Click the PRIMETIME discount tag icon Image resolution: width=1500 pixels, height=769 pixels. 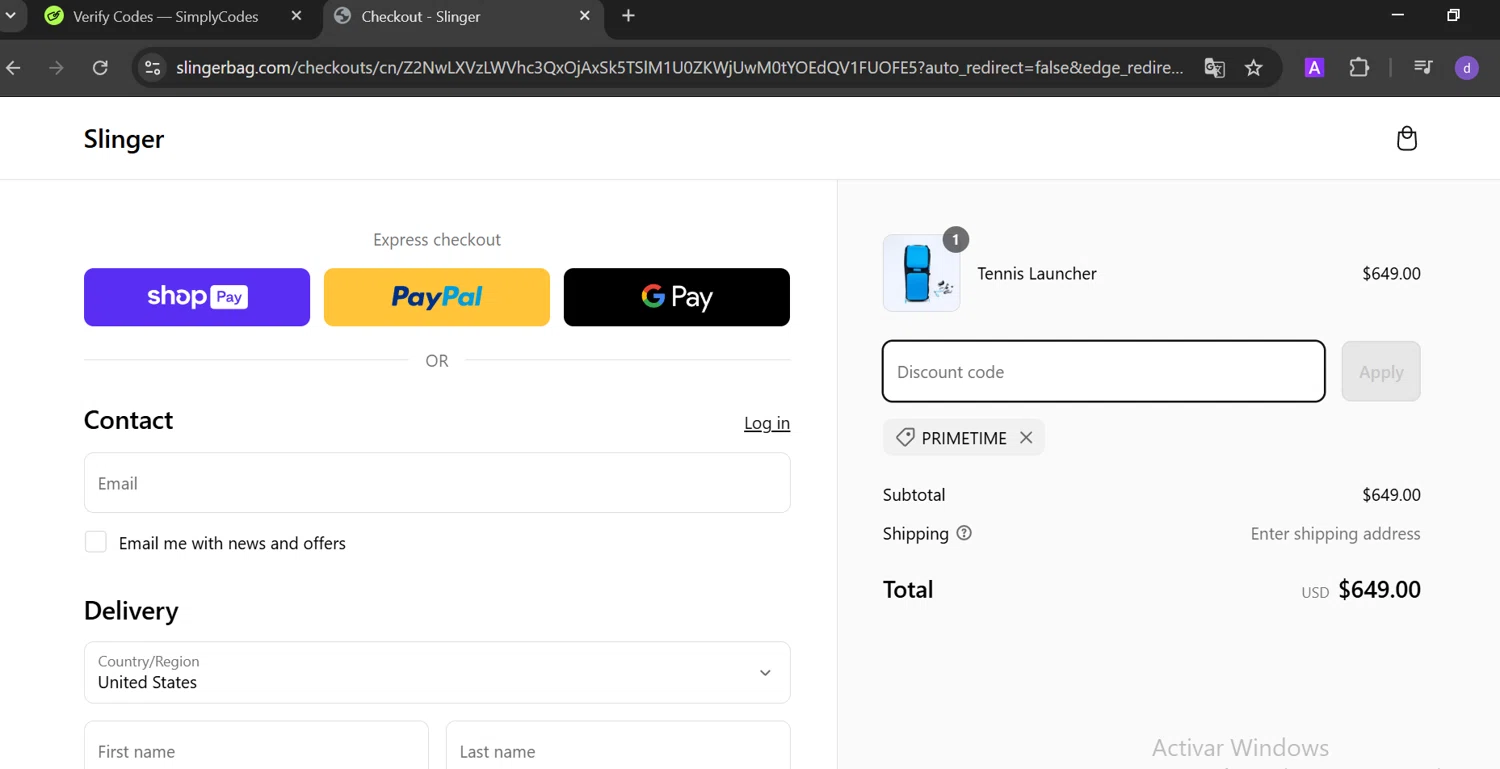click(x=905, y=437)
